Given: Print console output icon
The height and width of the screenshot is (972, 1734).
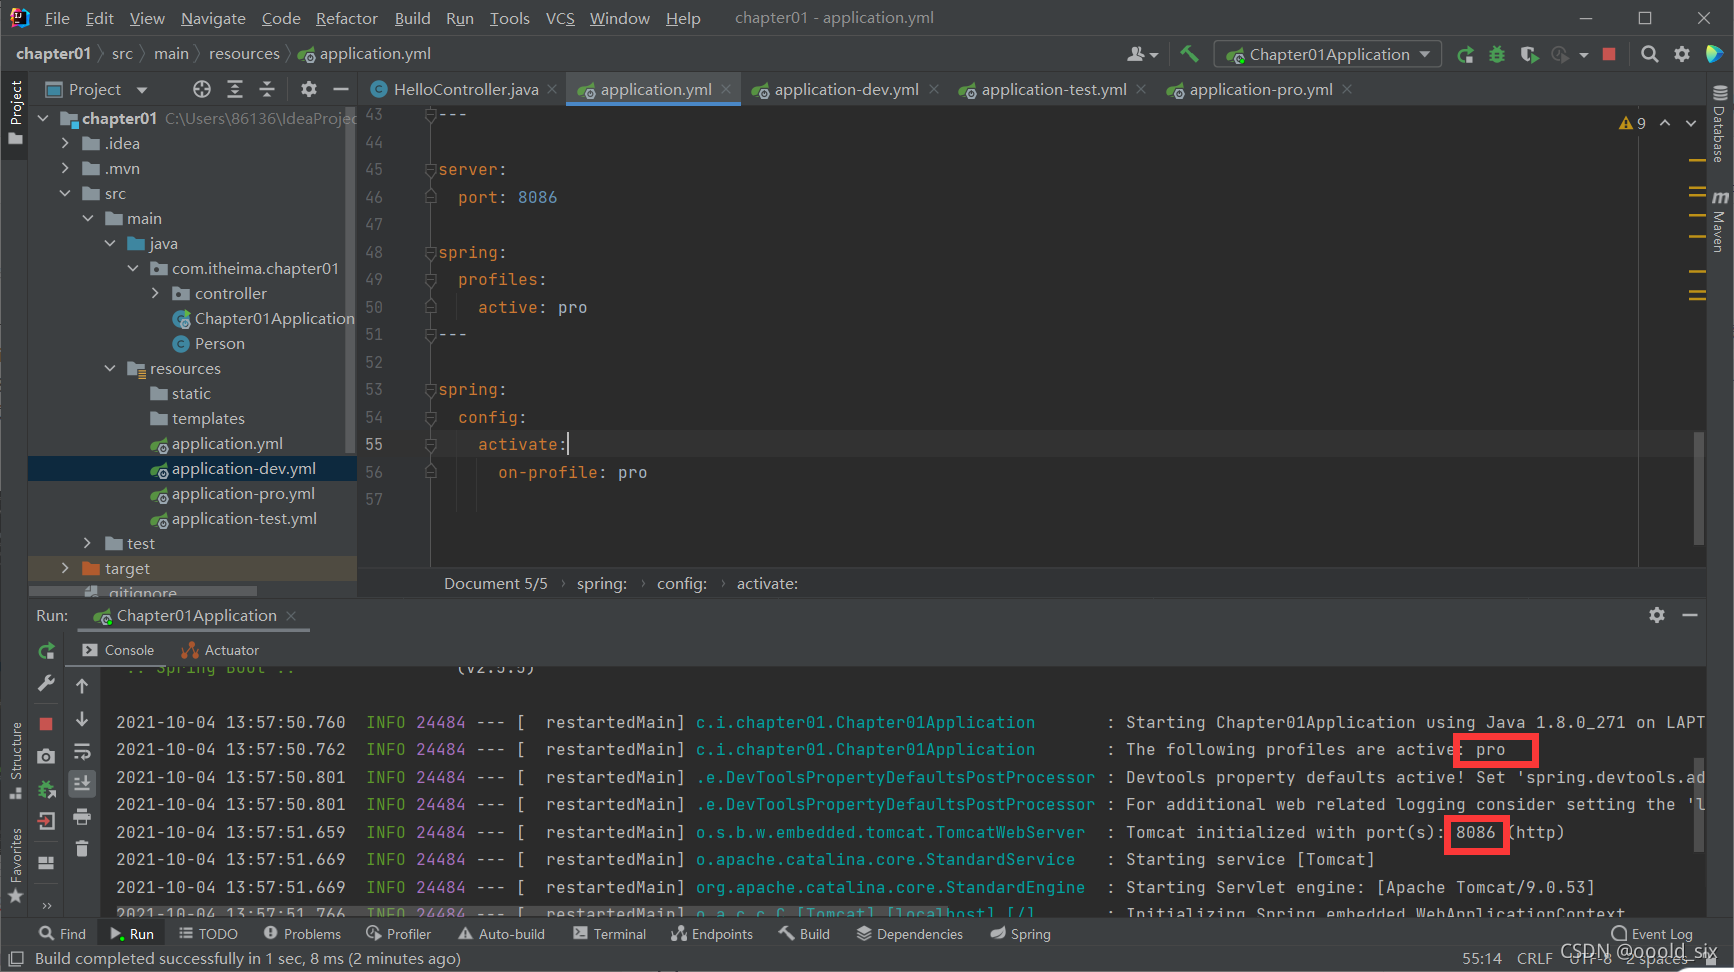Looking at the screenshot, I should (82, 817).
